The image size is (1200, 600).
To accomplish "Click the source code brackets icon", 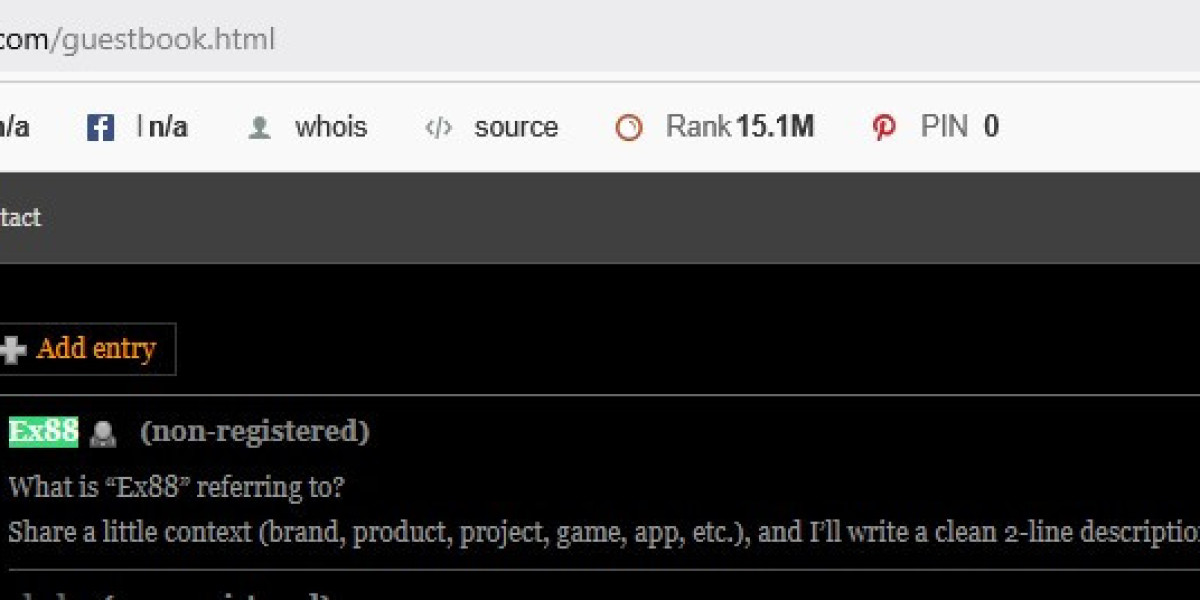I will coord(438,128).
